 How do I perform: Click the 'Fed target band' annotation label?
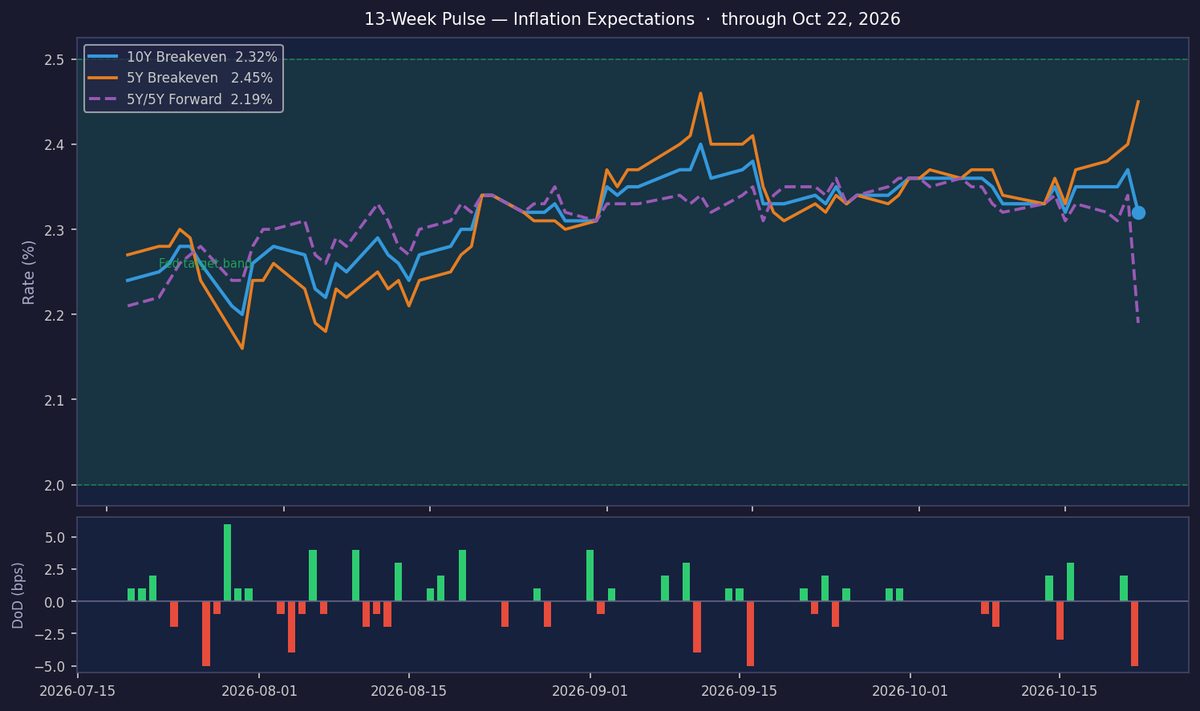click(x=206, y=264)
